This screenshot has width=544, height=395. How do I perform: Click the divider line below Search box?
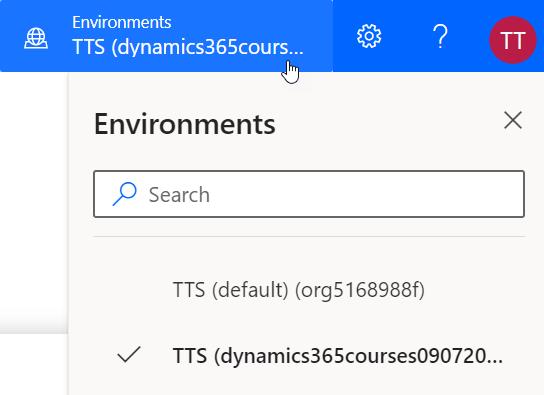click(x=309, y=237)
